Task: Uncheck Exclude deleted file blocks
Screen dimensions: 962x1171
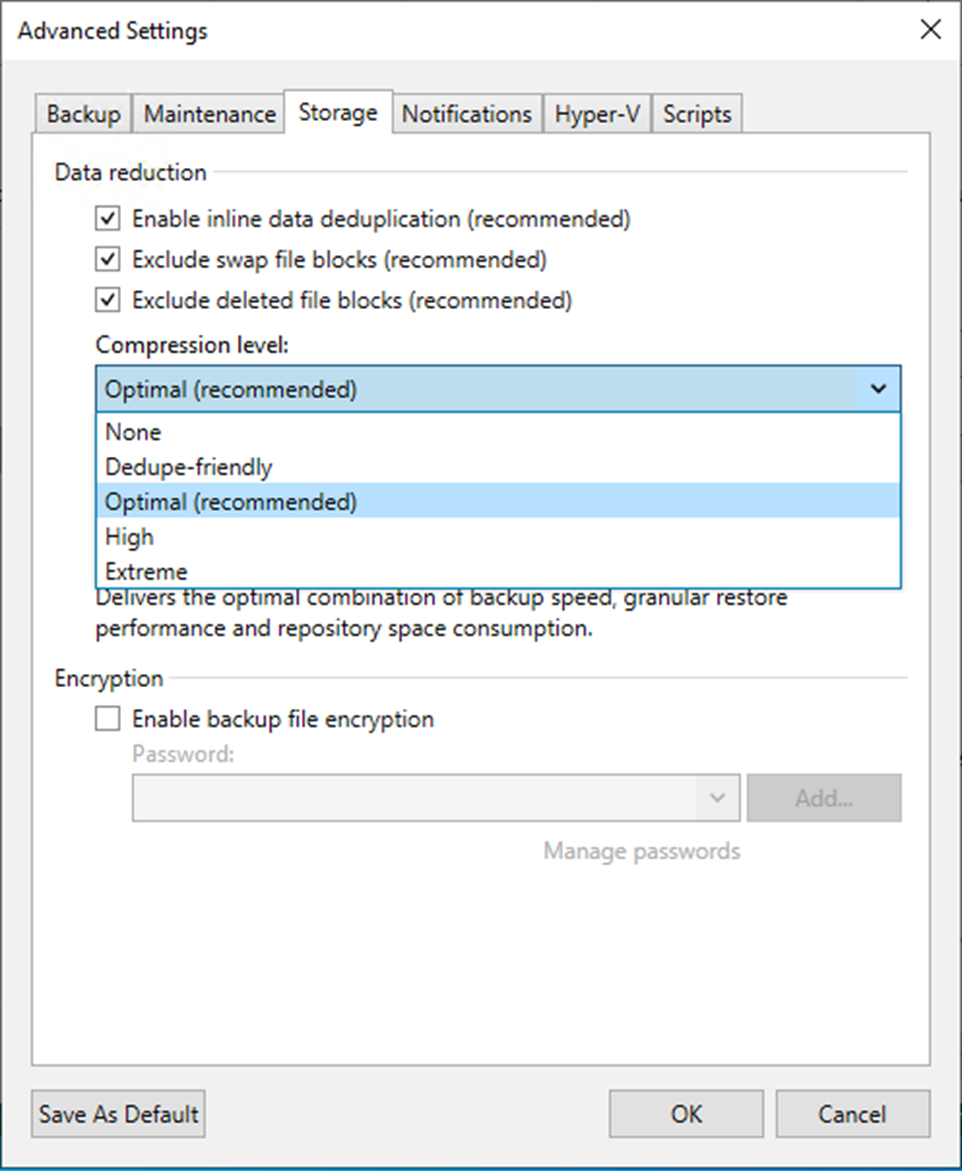Action: pyautogui.click(x=106, y=300)
